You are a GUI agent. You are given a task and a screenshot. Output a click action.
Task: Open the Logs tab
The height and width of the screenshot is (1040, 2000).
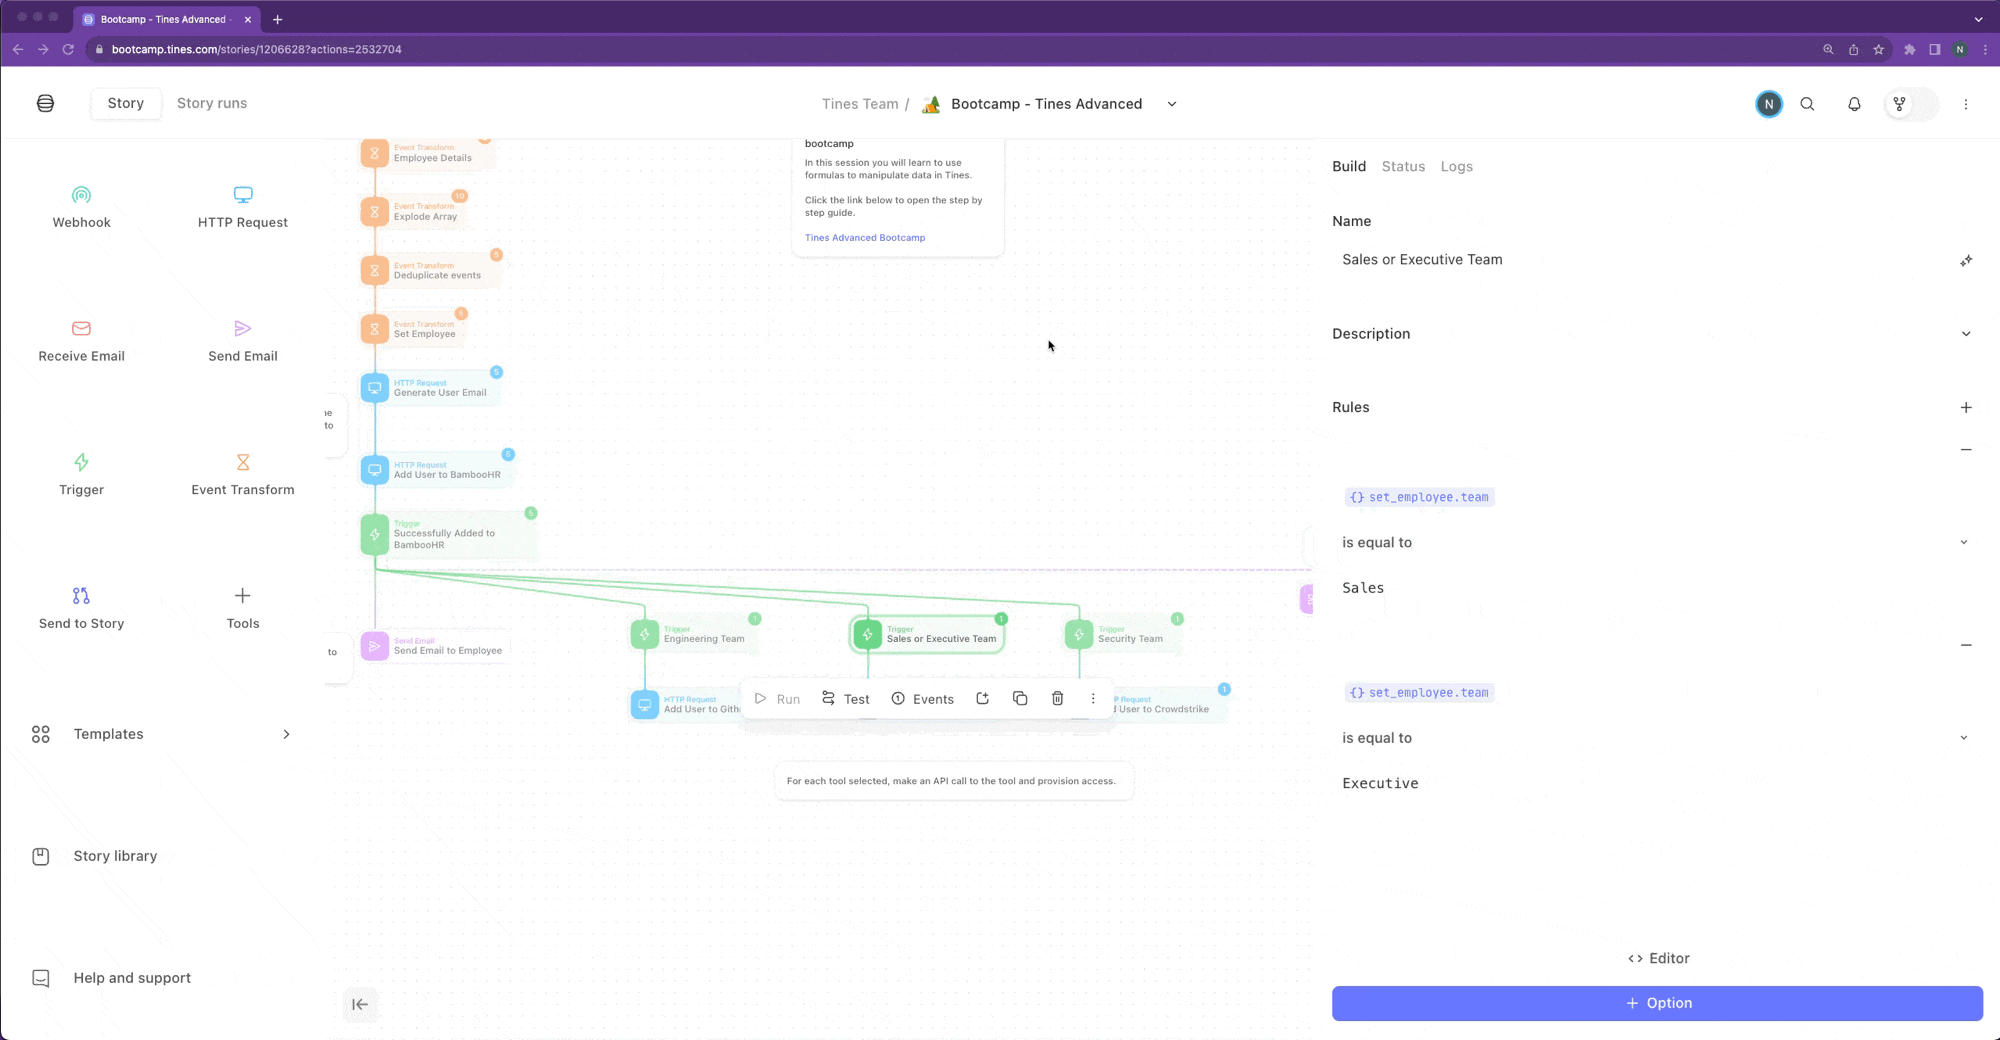1456,166
